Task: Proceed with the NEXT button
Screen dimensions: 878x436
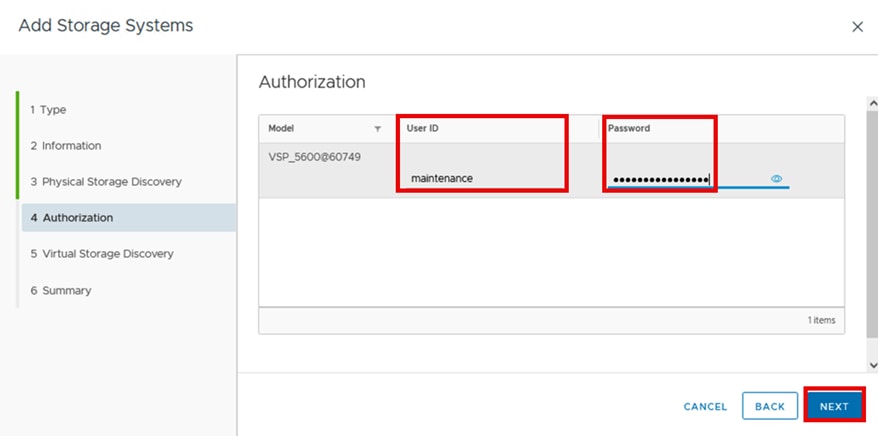Action: coord(834,406)
